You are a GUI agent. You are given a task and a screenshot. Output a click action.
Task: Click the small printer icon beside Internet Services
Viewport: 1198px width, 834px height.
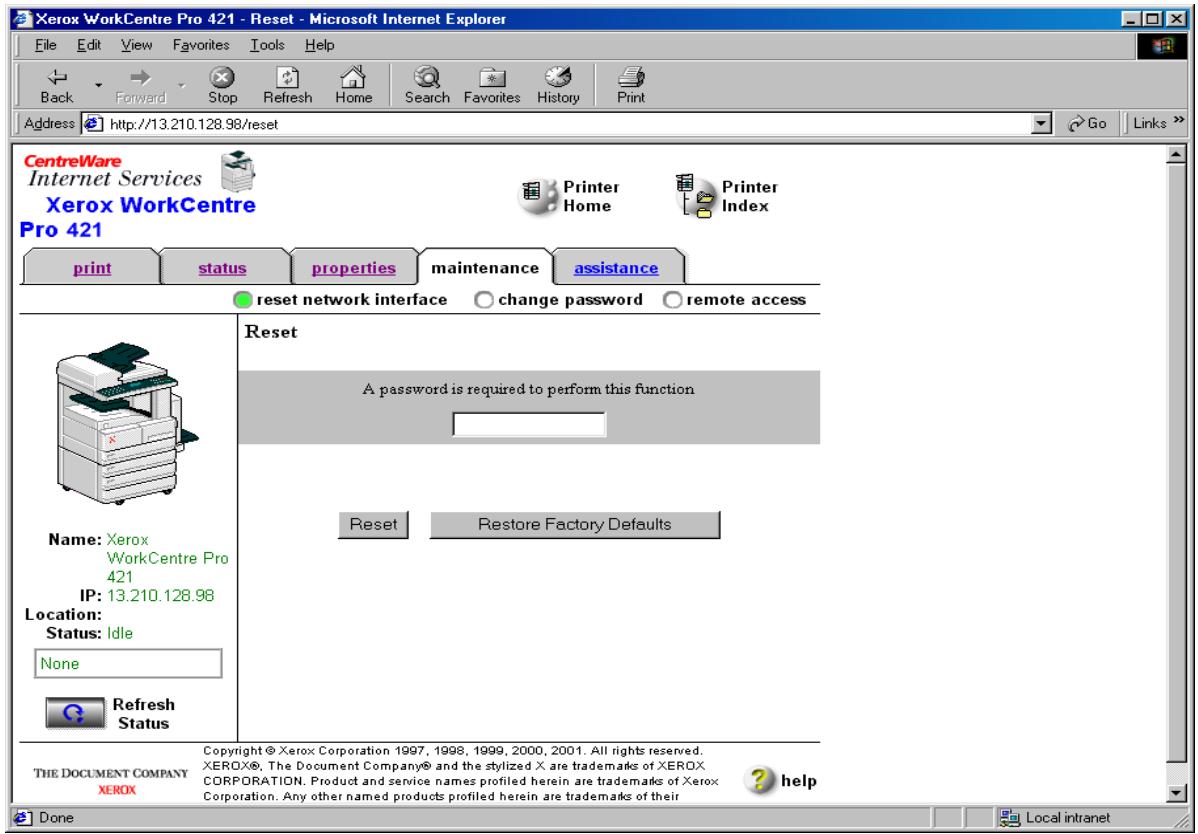(238, 171)
